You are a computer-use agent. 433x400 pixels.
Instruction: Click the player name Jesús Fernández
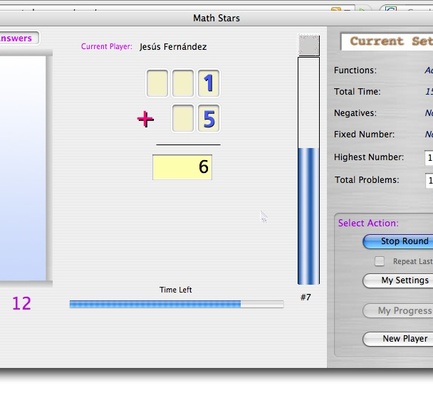(173, 47)
